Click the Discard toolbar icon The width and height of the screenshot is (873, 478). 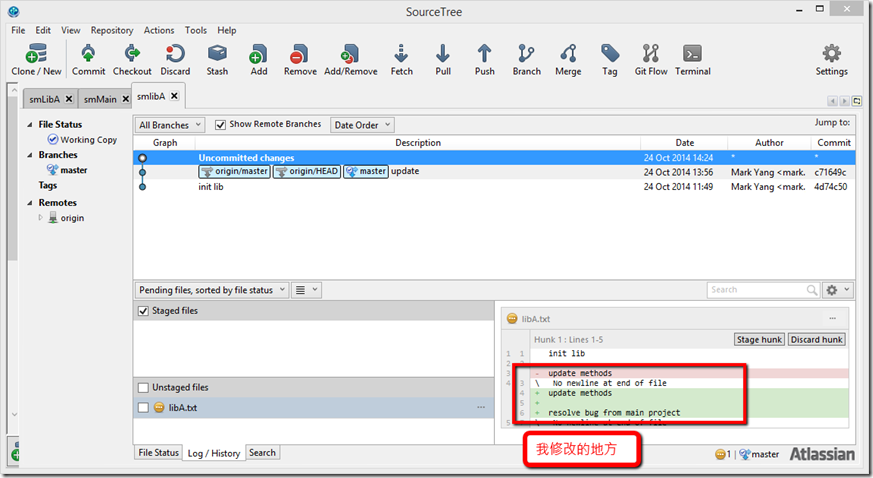[175, 60]
